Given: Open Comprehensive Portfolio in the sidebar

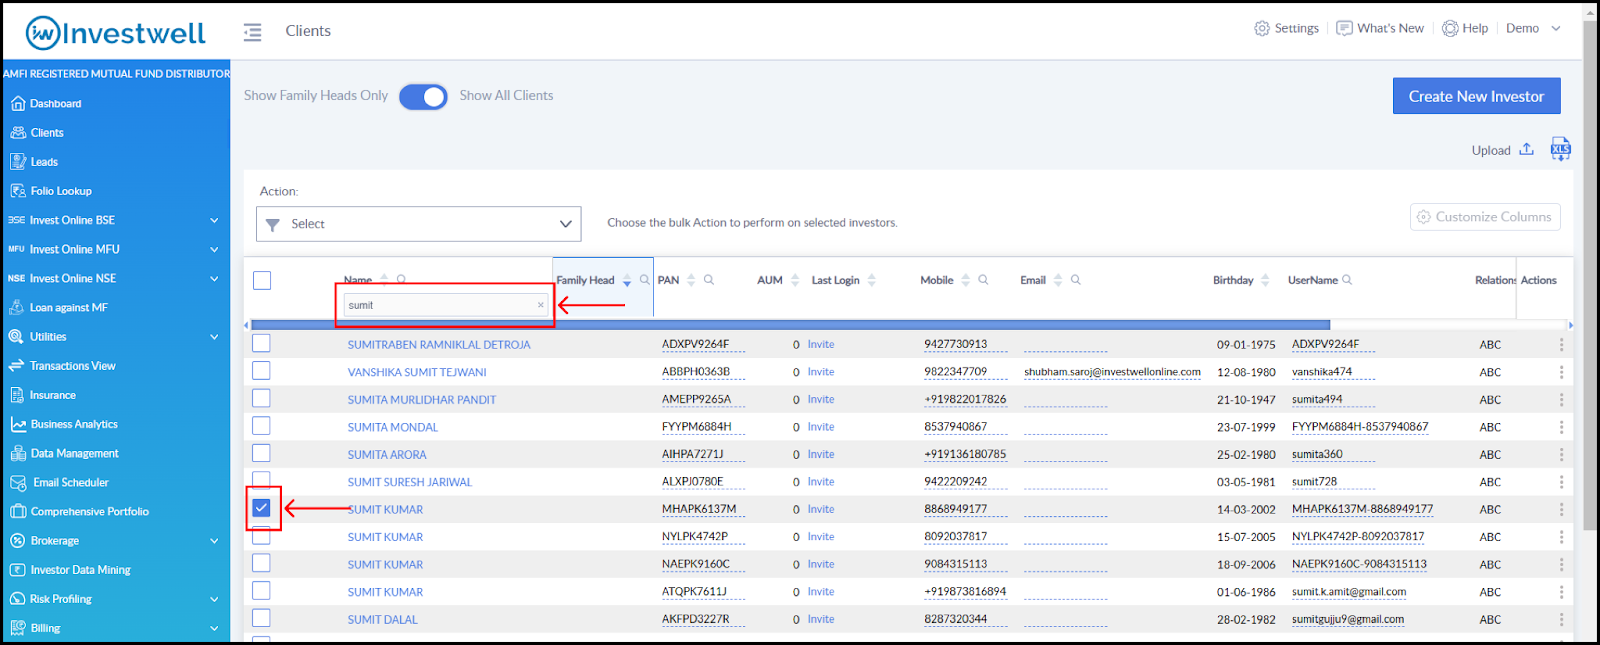Looking at the screenshot, I should pyautogui.click(x=79, y=511).
